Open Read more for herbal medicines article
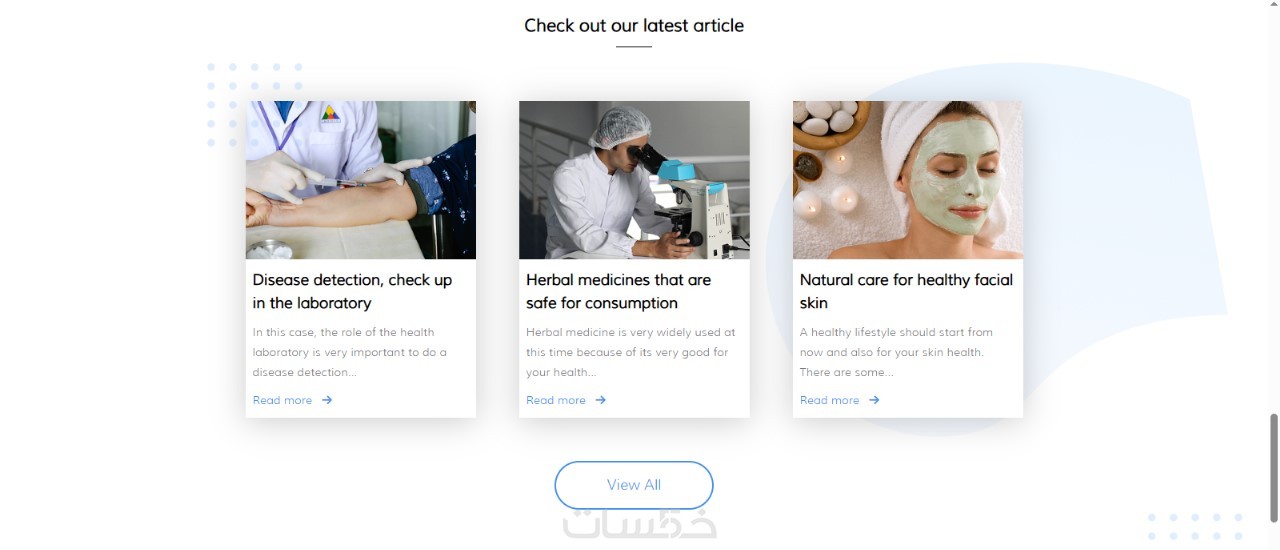Image resolution: width=1280 pixels, height=550 pixels. click(x=556, y=400)
